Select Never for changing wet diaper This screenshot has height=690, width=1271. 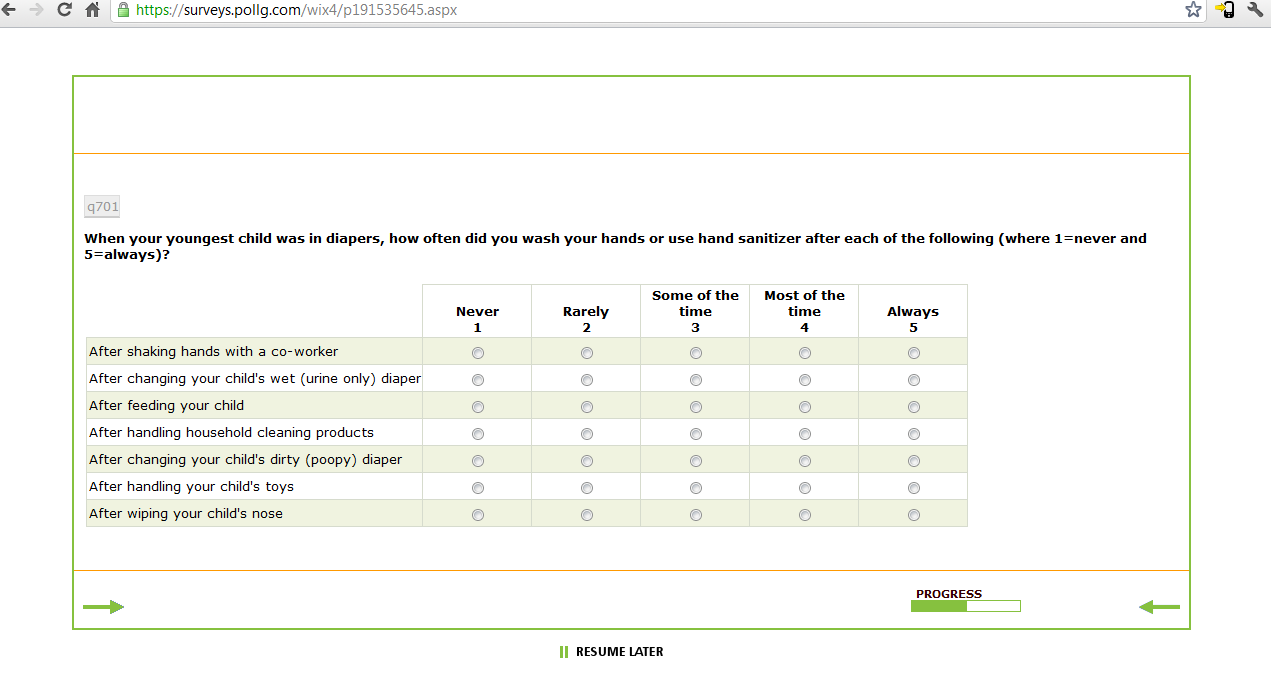[477, 380]
